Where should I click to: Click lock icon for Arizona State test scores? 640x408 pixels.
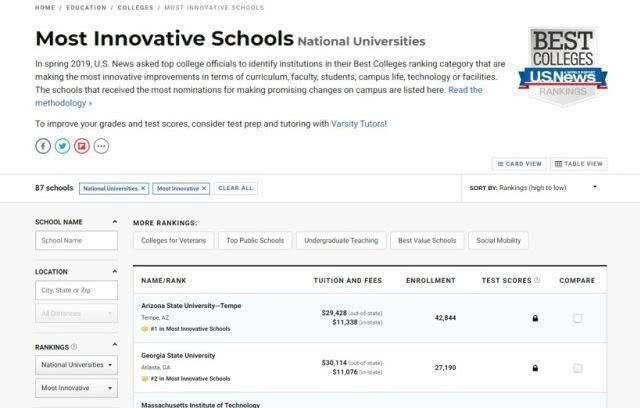click(535, 318)
